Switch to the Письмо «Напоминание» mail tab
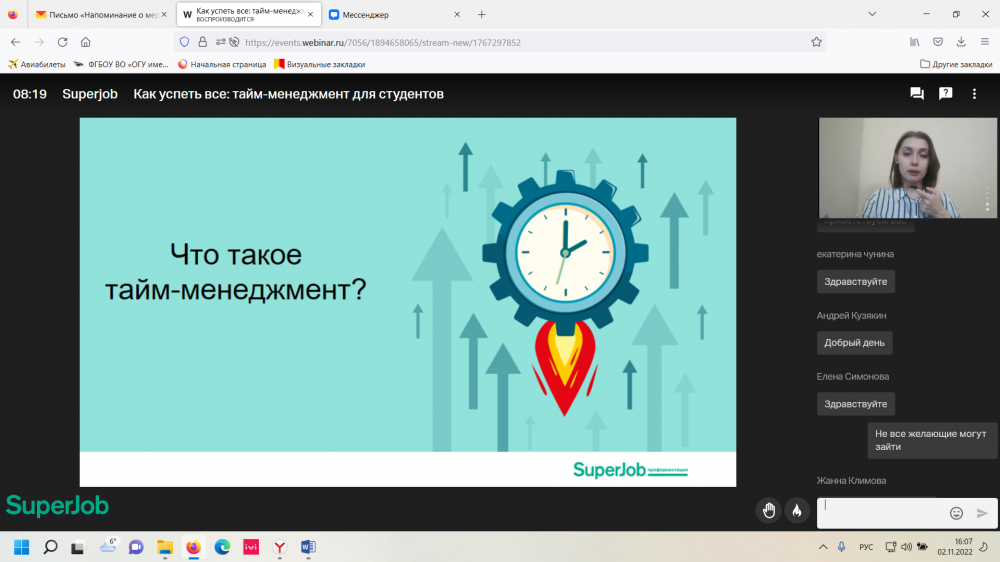 [95, 15]
